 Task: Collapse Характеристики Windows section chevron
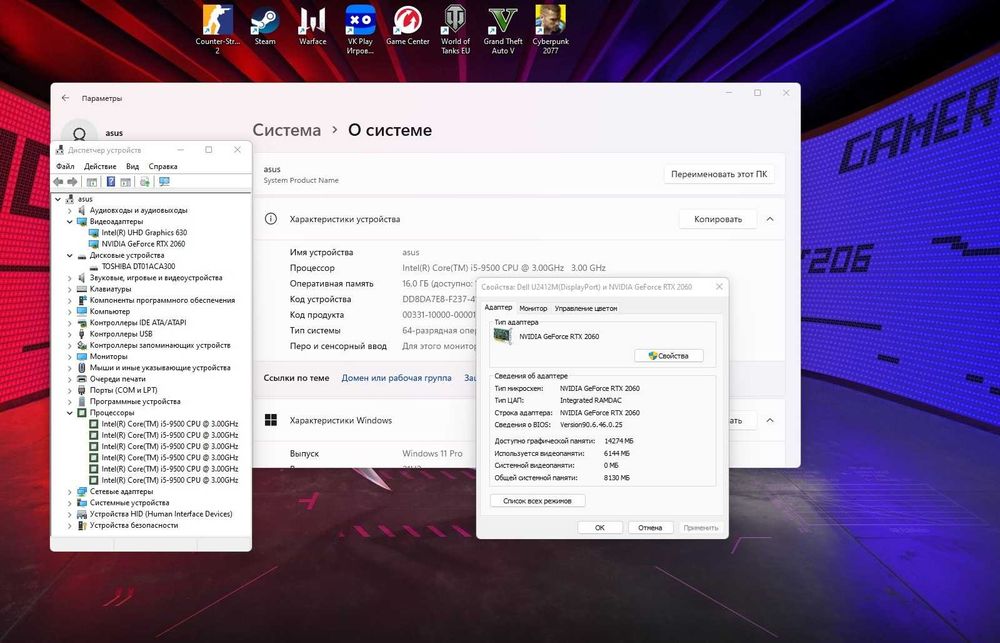(770, 420)
